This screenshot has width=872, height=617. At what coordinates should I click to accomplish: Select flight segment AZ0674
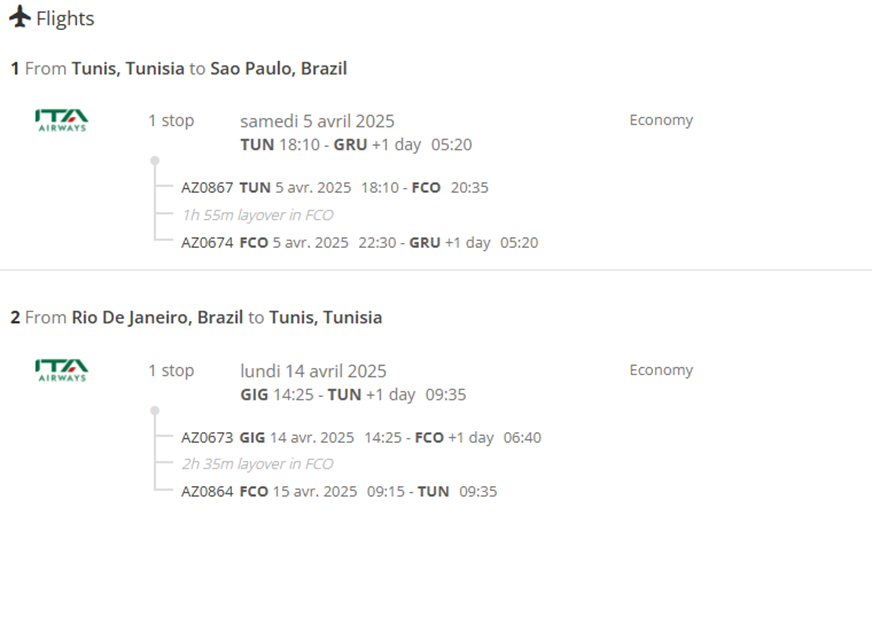359,243
